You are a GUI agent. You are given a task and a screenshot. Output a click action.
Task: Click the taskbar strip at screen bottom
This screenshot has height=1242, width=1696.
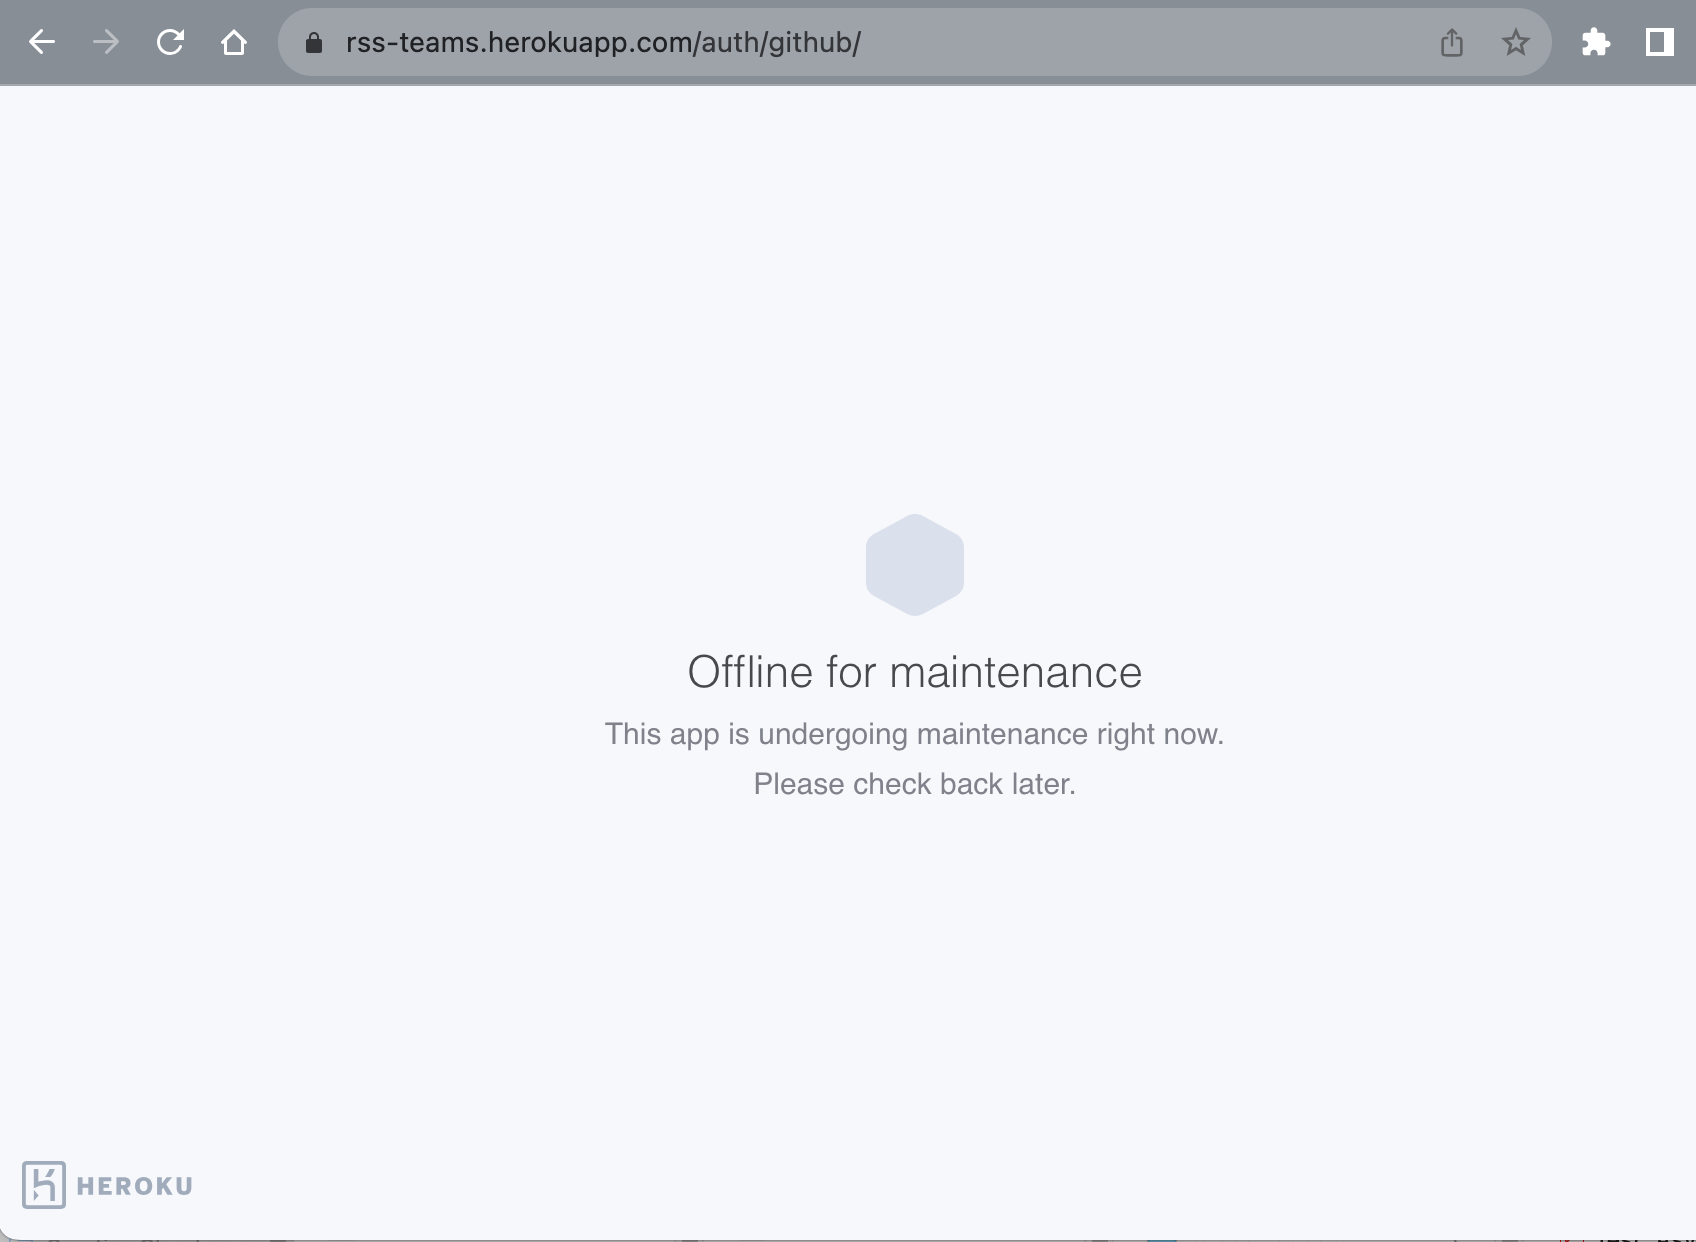point(848,1236)
